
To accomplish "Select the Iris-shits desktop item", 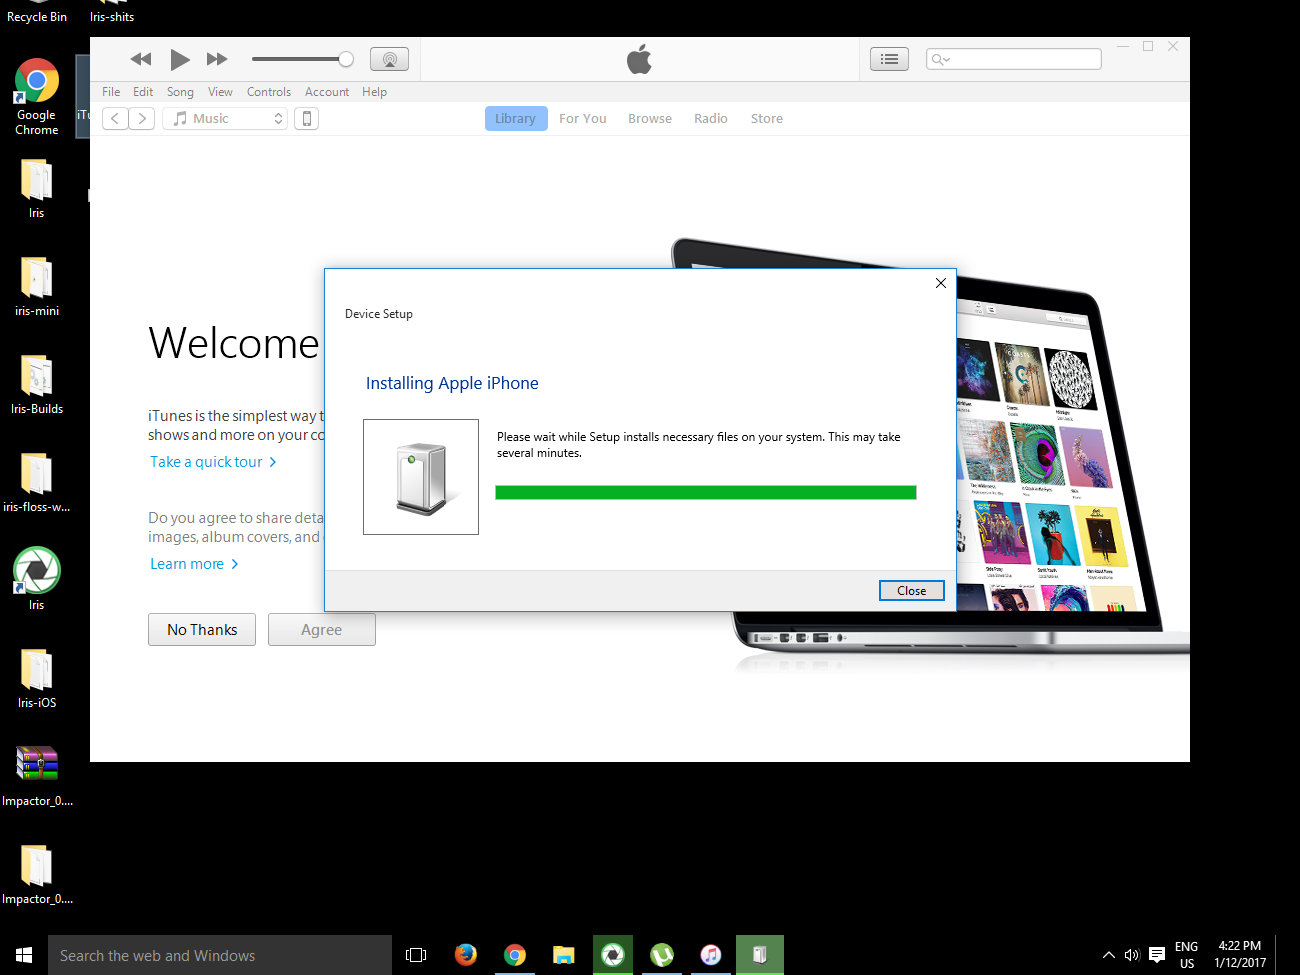I will point(112,12).
